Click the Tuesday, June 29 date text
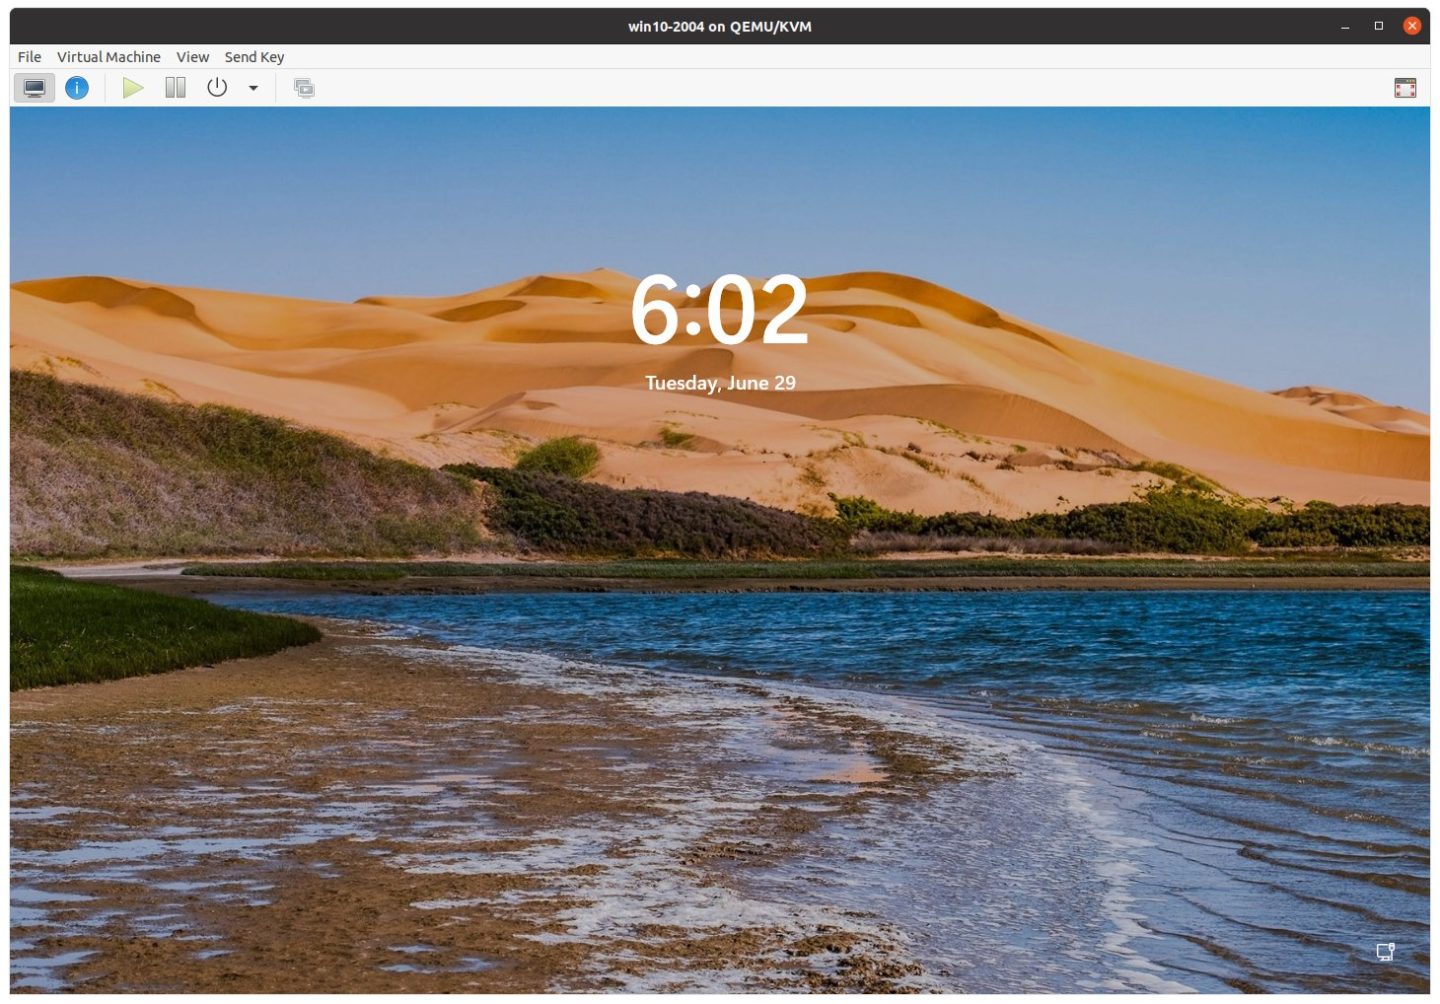The image size is (1440, 1004). point(721,383)
